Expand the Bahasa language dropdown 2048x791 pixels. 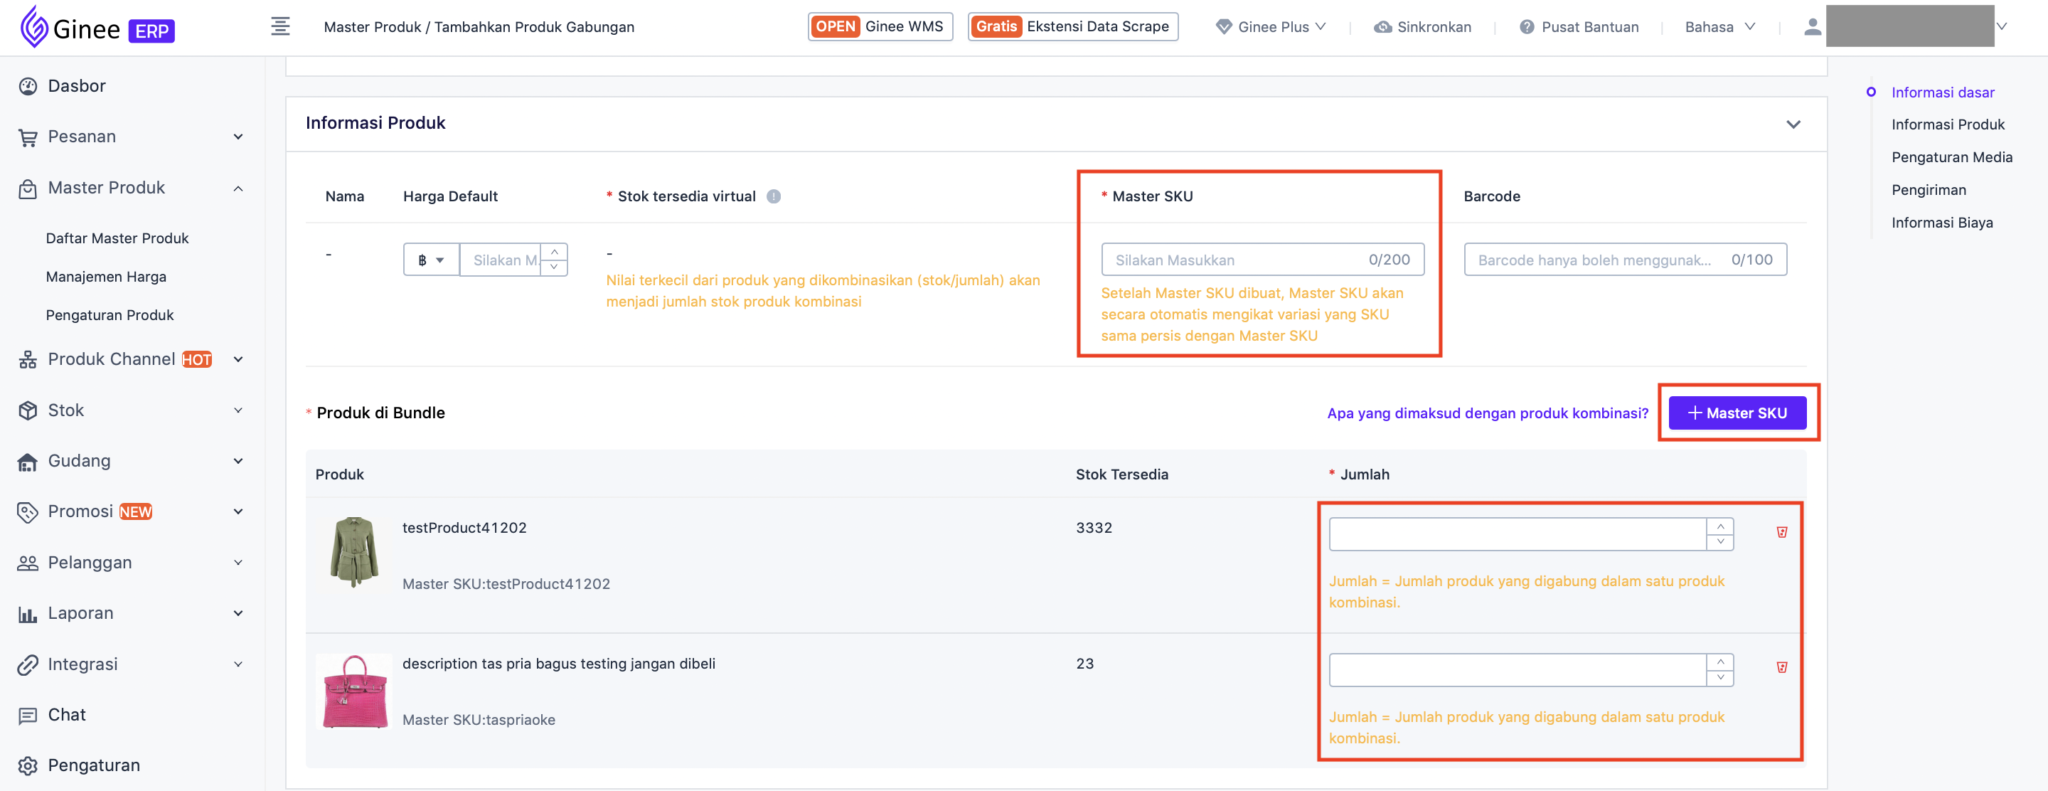point(1719,27)
